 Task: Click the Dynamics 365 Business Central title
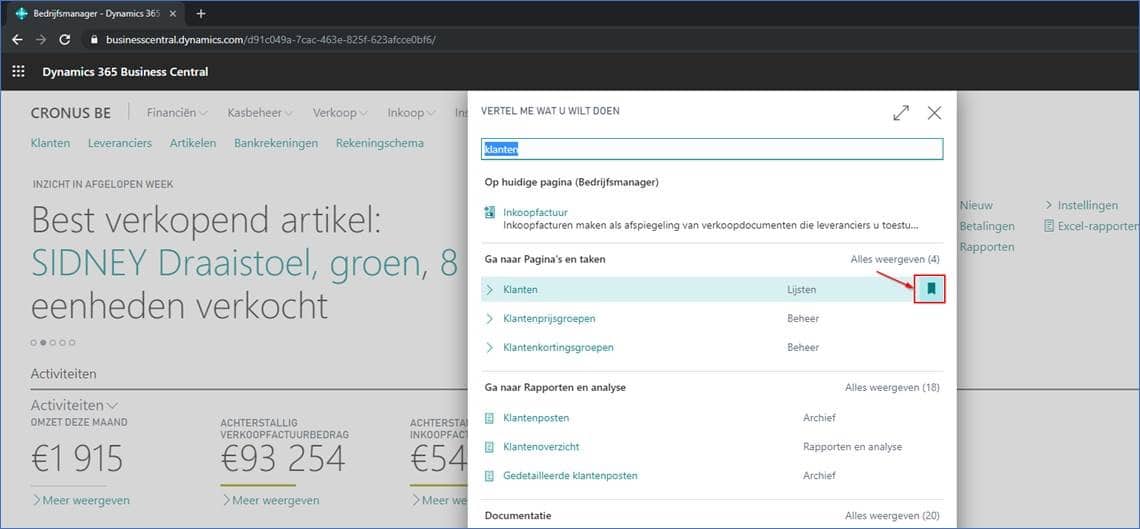[x=125, y=71]
